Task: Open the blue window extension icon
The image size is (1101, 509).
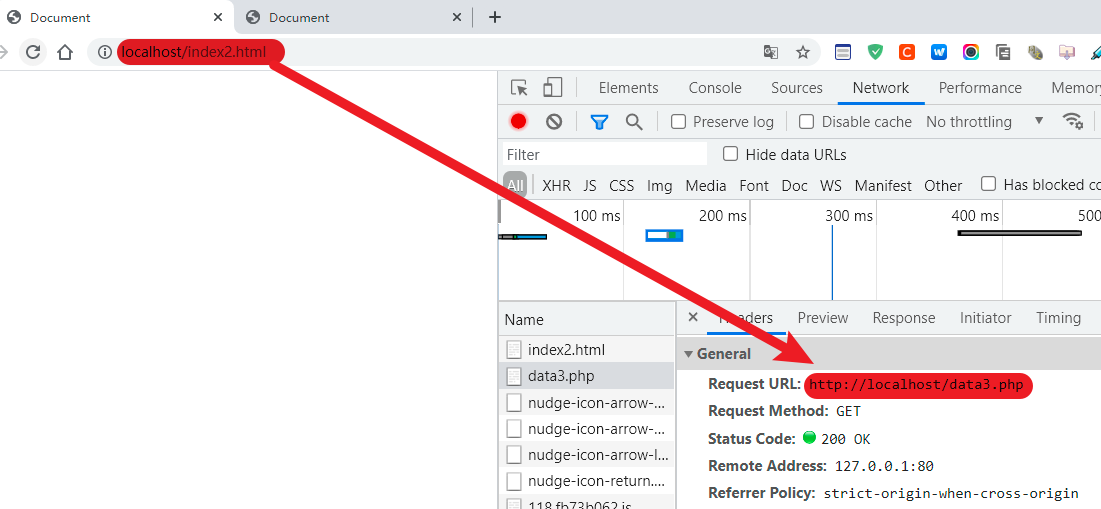Action: 843,51
